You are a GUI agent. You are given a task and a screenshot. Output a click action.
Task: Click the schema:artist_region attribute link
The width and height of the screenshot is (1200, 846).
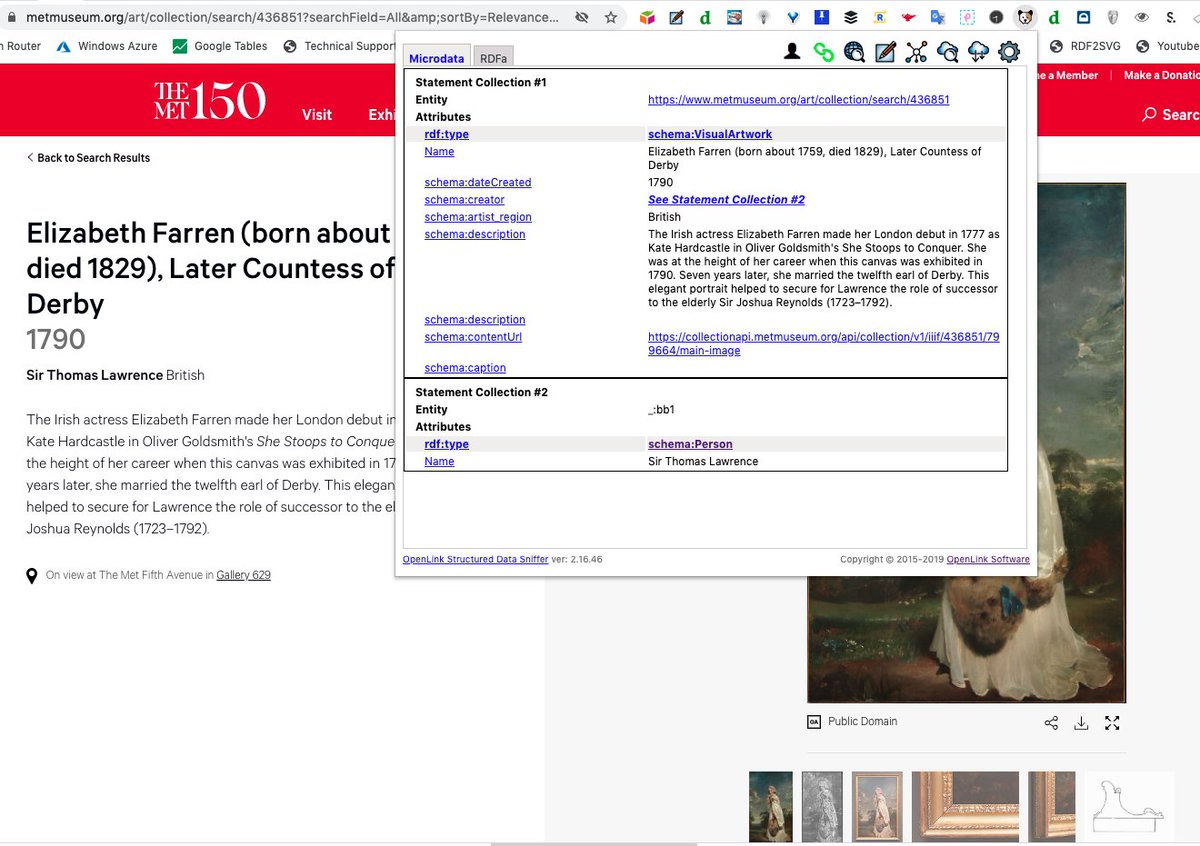tap(478, 217)
